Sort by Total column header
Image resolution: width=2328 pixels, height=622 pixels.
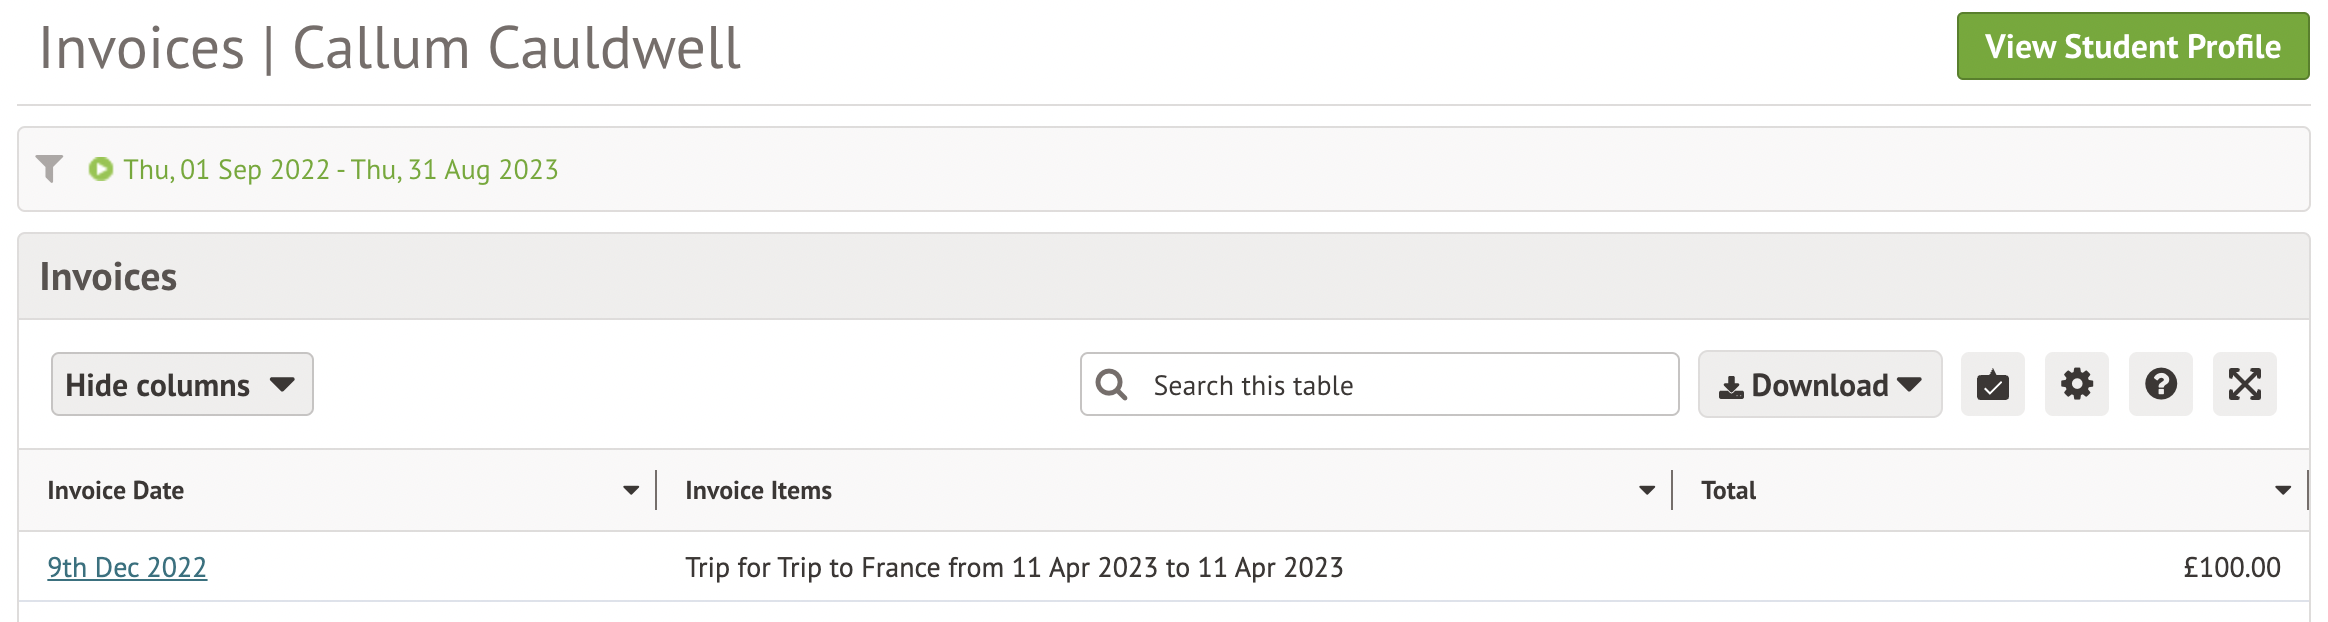(x=1728, y=491)
